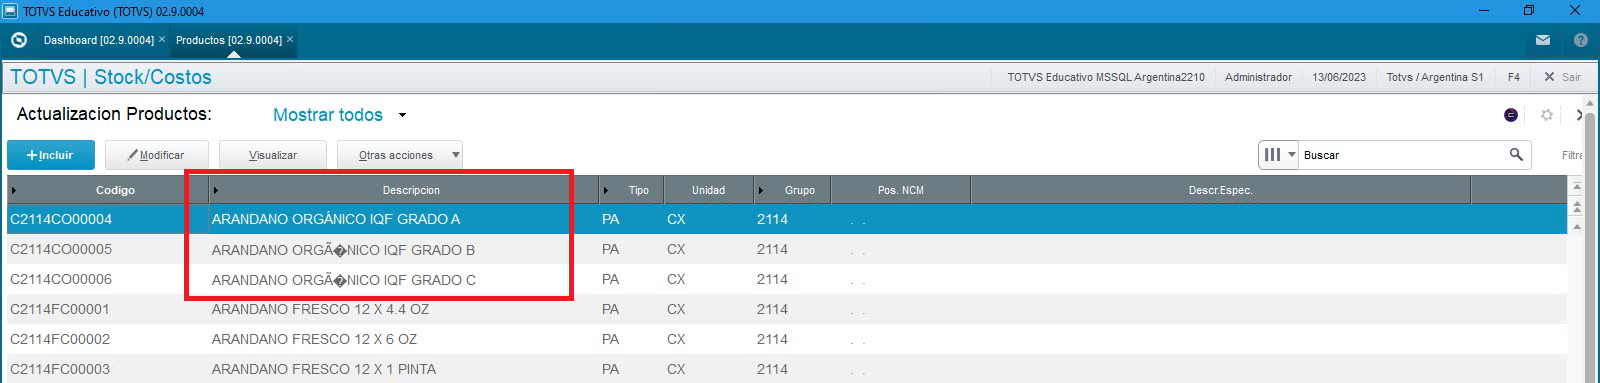Click TOTVS Educativo MSSQL Argentina2210 label
1600x383 pixels.
coord(1106,77)
